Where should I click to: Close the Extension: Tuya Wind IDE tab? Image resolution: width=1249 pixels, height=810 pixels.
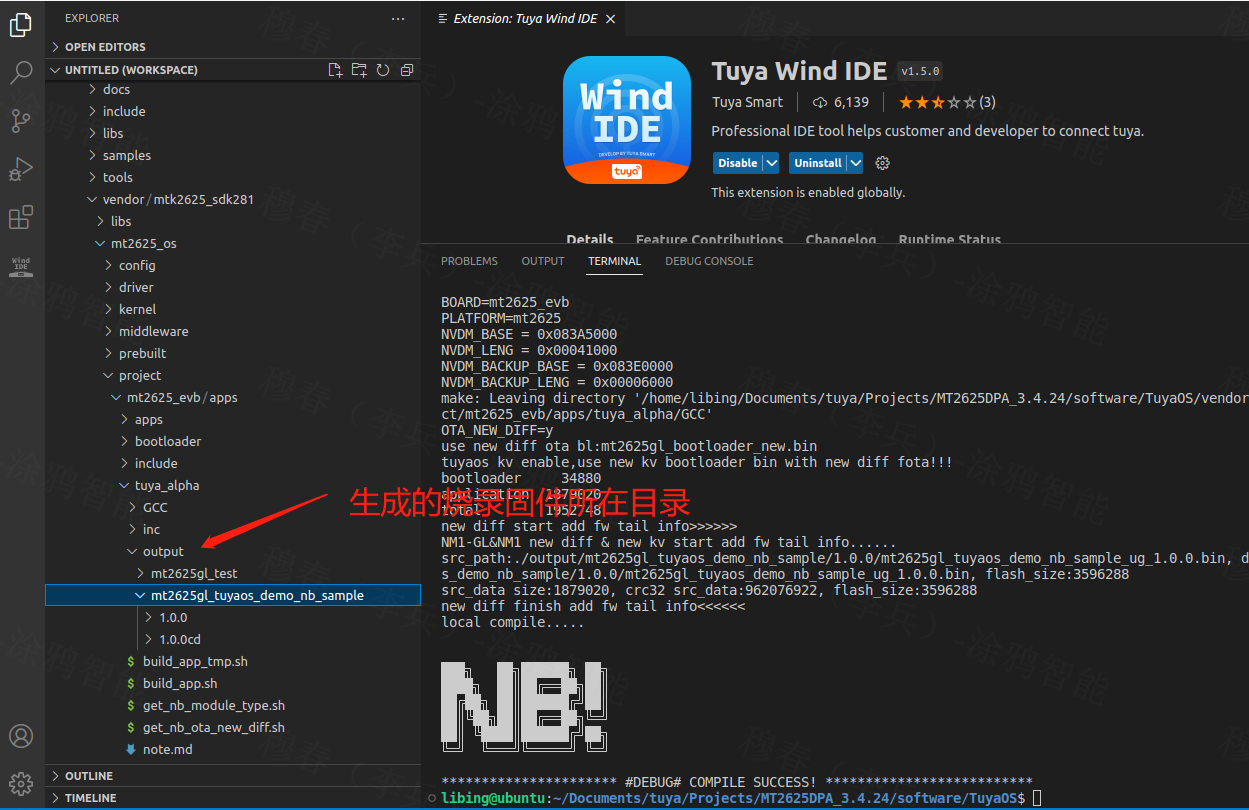[x=610, y=19]
